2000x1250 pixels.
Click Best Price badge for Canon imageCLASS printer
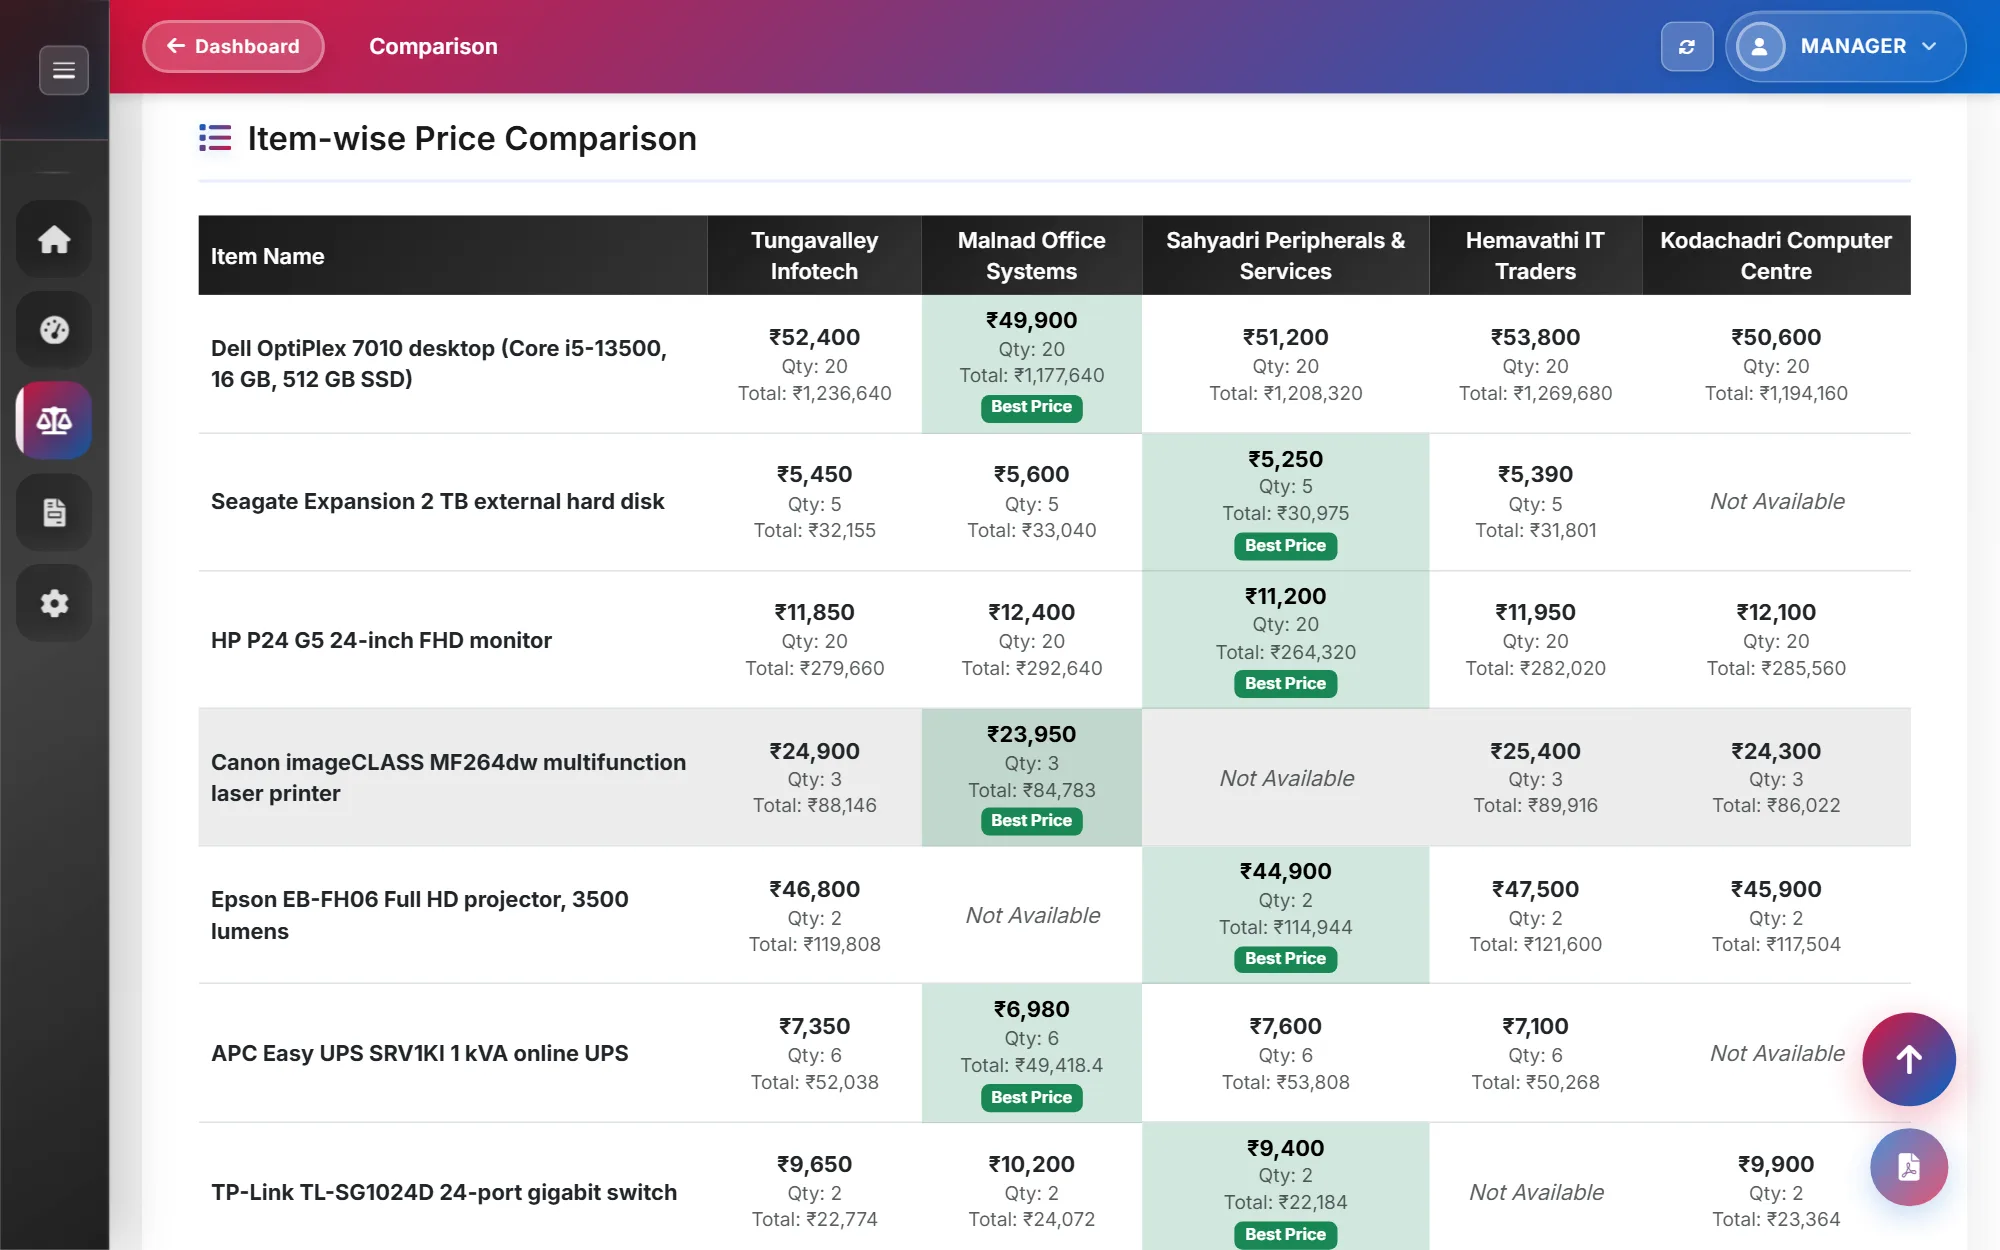pos(1031,821)
